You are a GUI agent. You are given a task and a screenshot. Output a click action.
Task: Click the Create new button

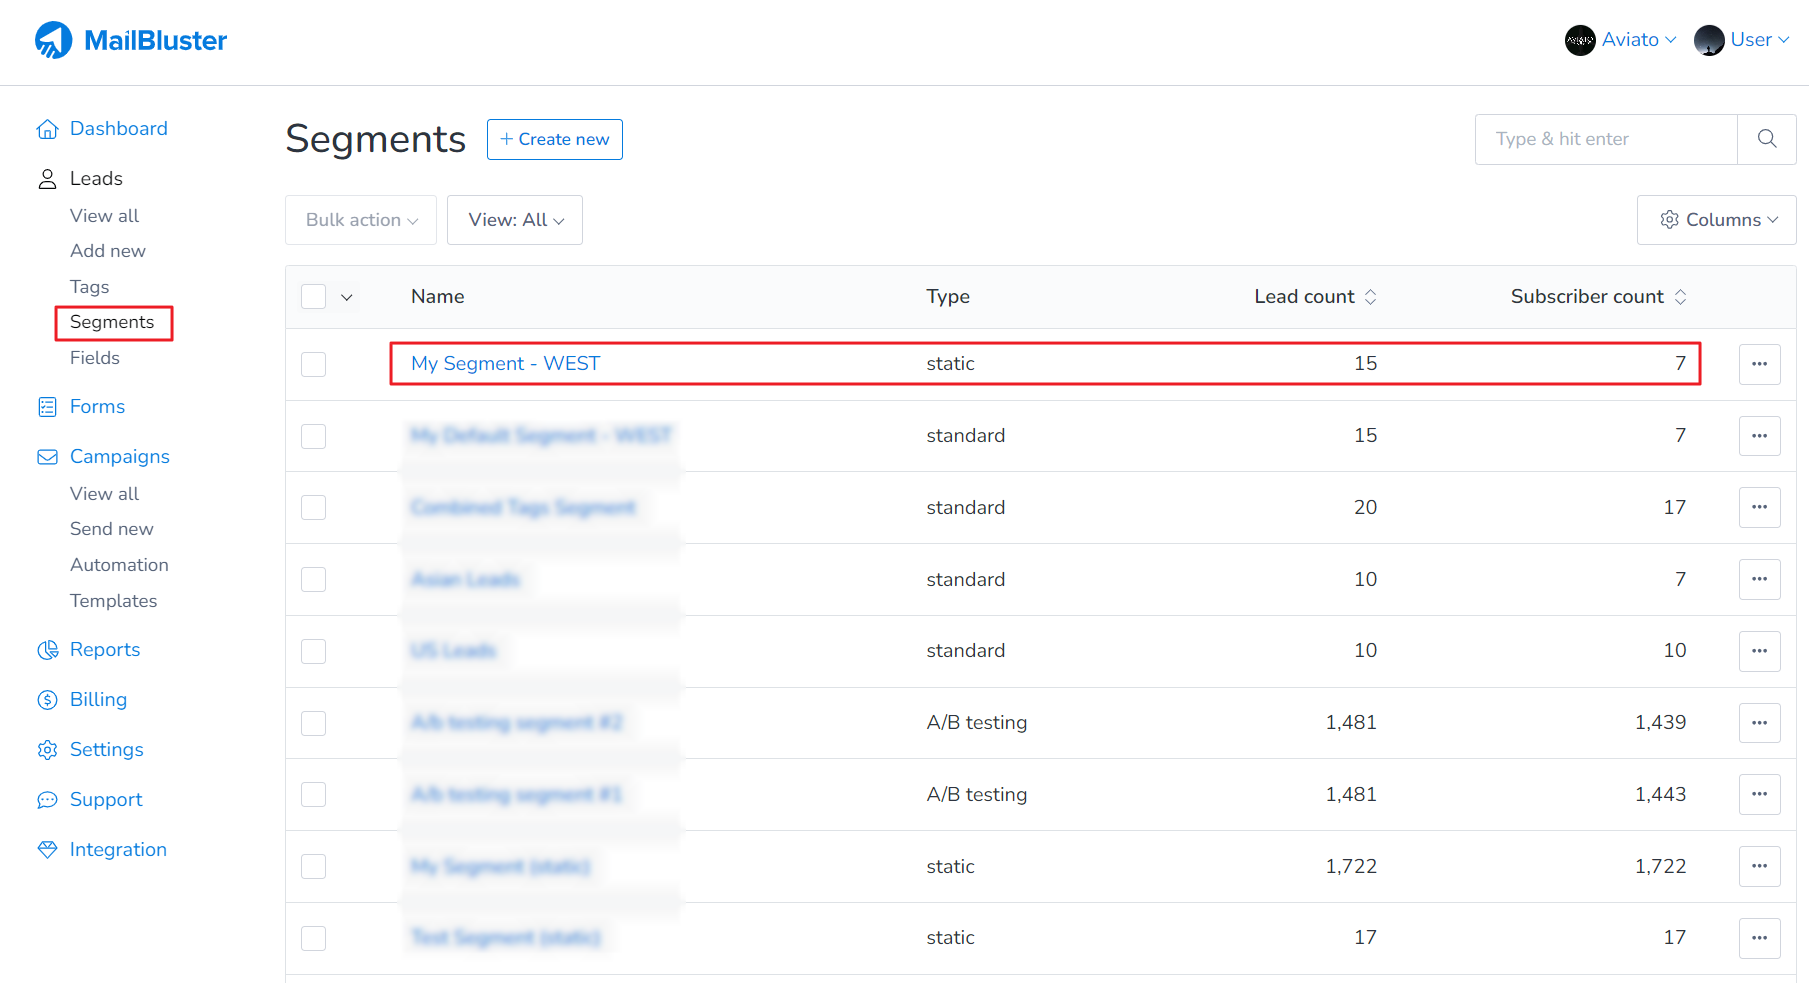[x=555, y=139]
